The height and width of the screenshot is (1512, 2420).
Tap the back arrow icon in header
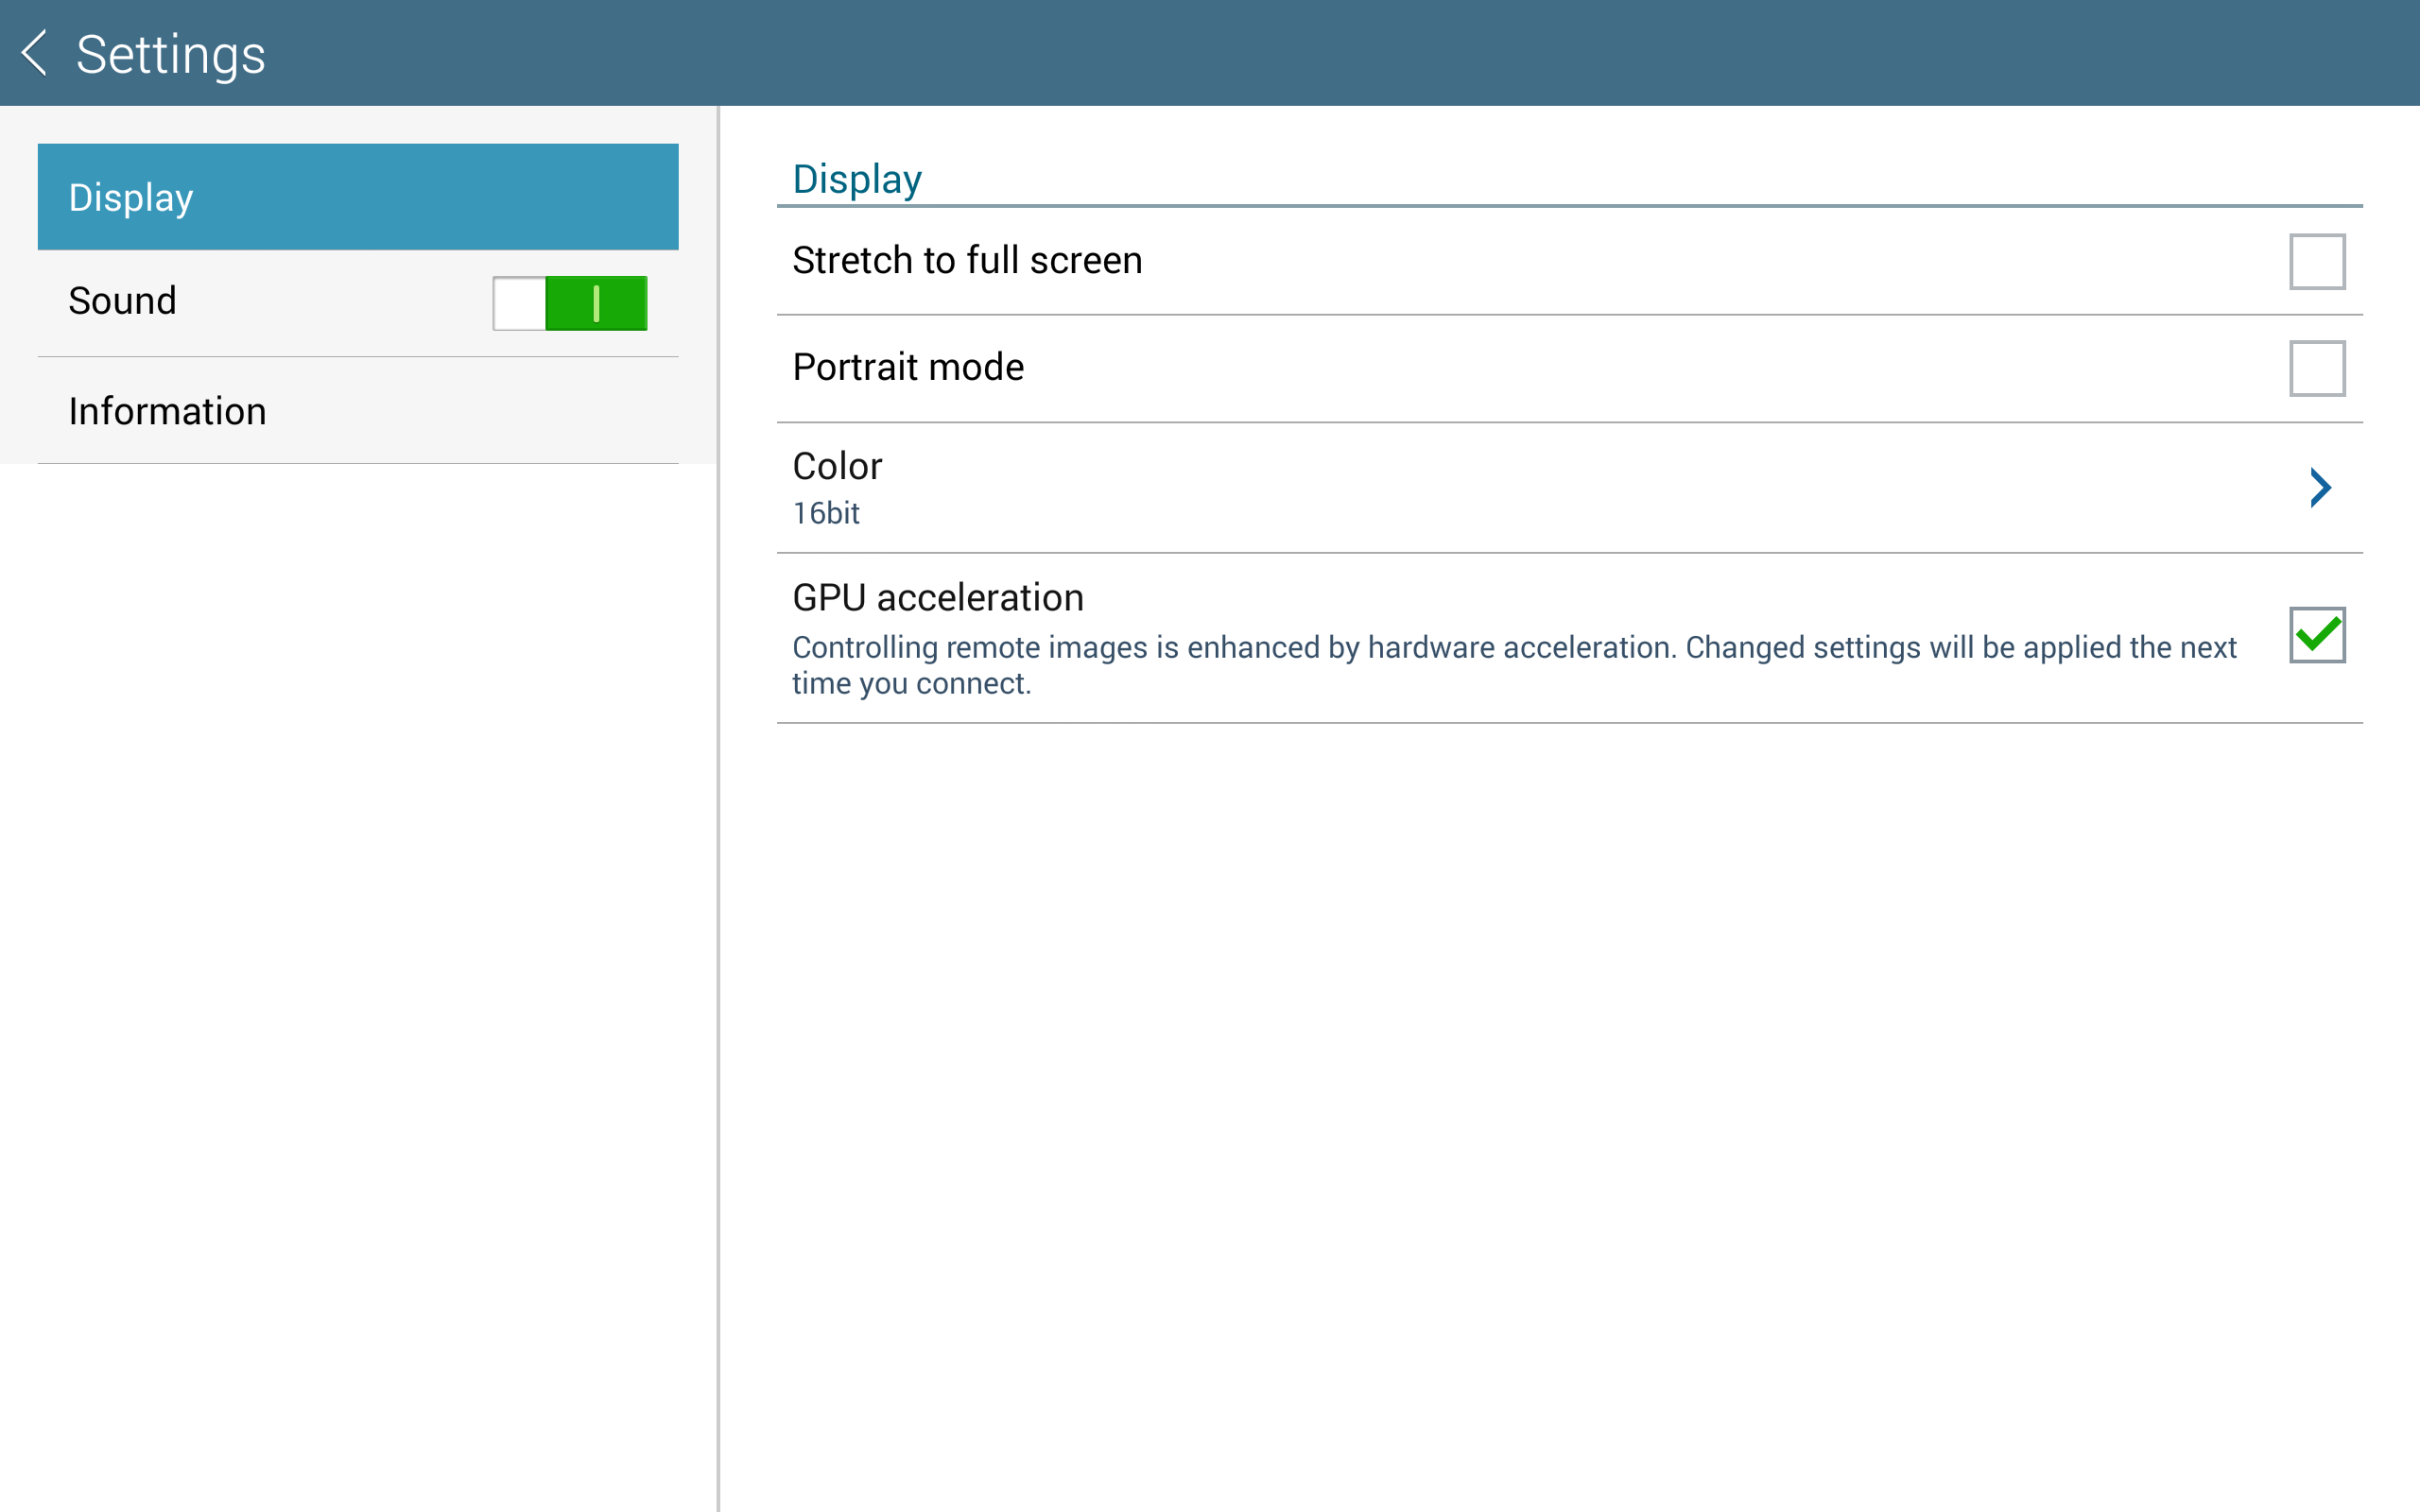(35, 53)
